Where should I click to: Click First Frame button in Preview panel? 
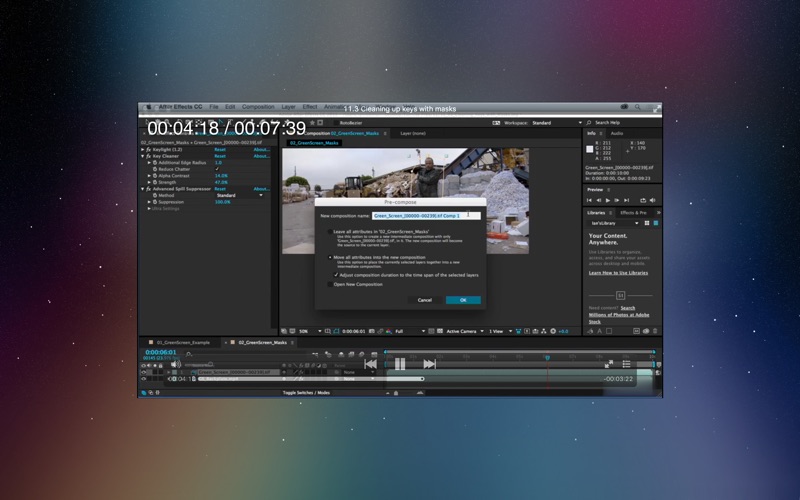pyautogui.click(x=589, y=201)
